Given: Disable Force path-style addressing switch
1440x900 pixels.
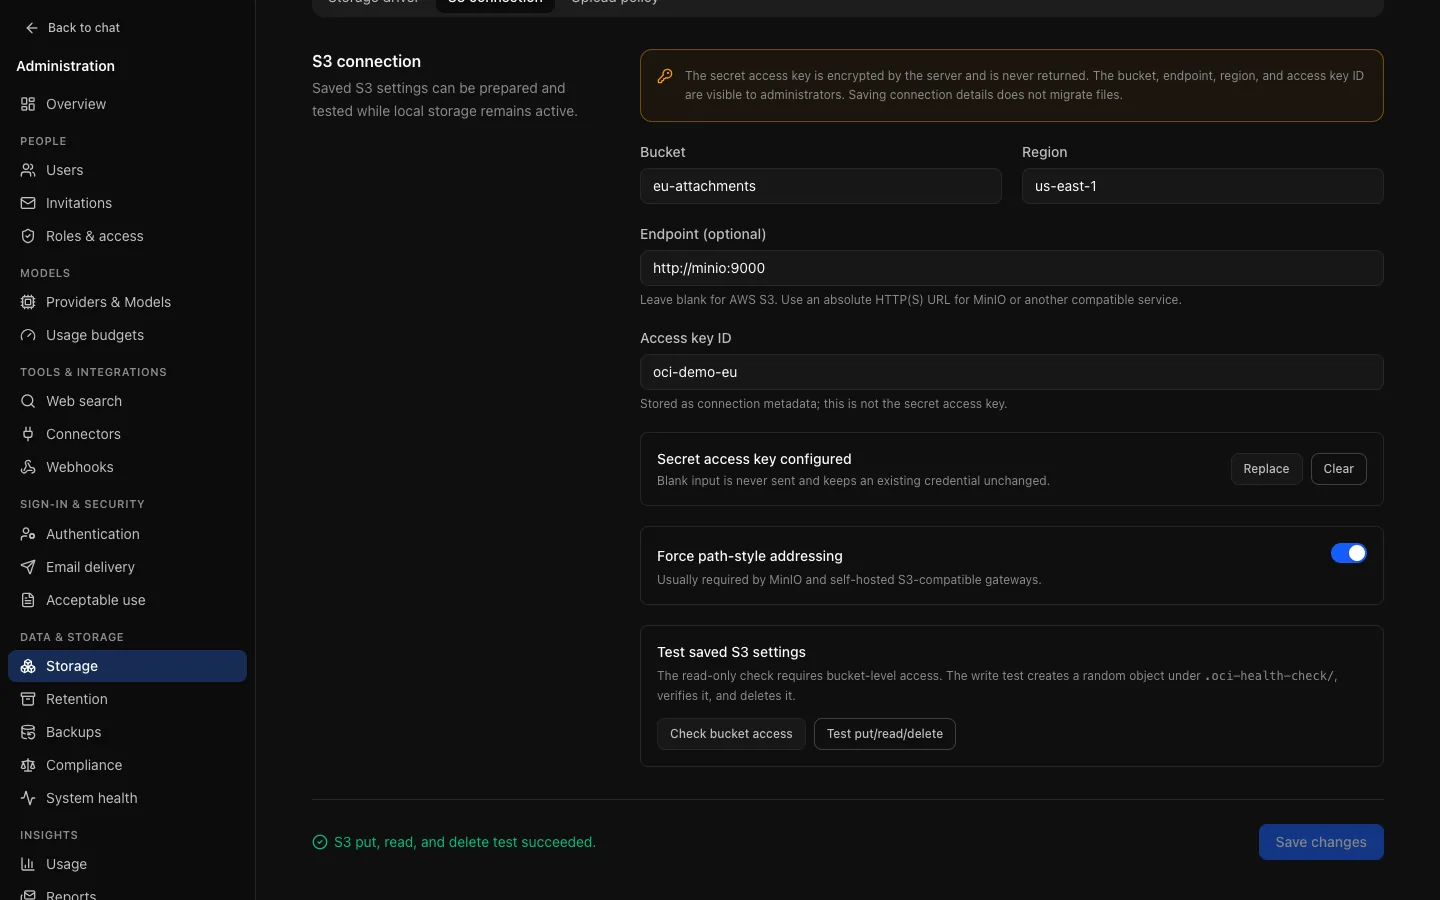Looking at the screenshot, I should pyautogui.click(x=1348, y=553).
